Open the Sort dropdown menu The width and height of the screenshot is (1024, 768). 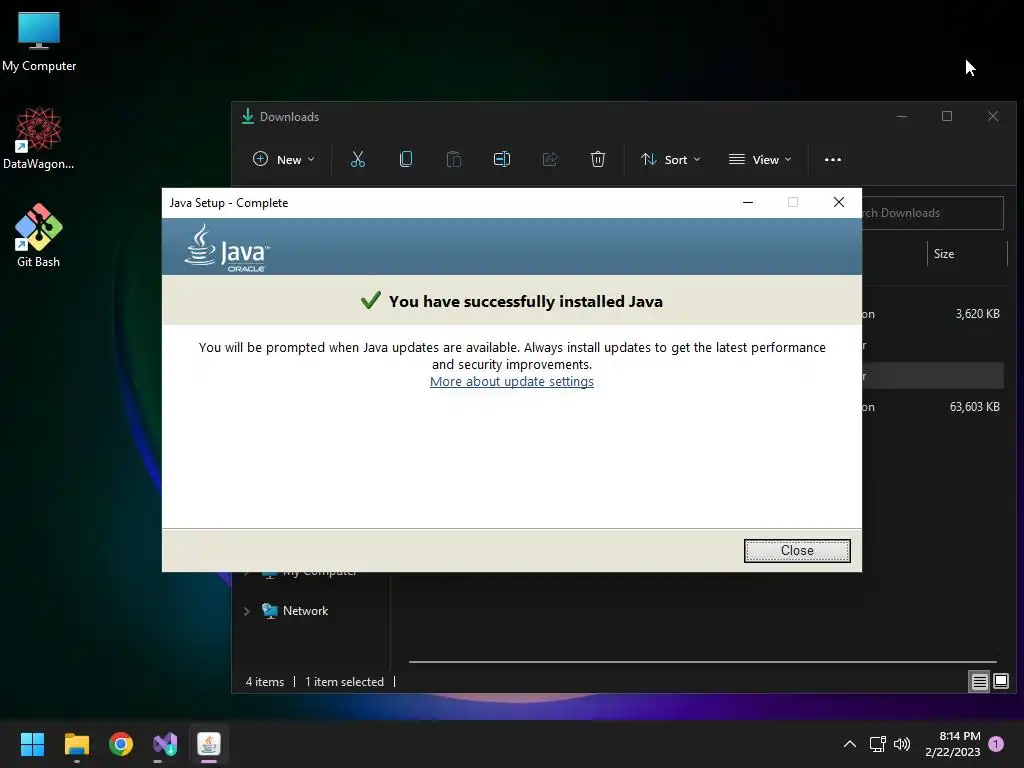pos(671,159)
